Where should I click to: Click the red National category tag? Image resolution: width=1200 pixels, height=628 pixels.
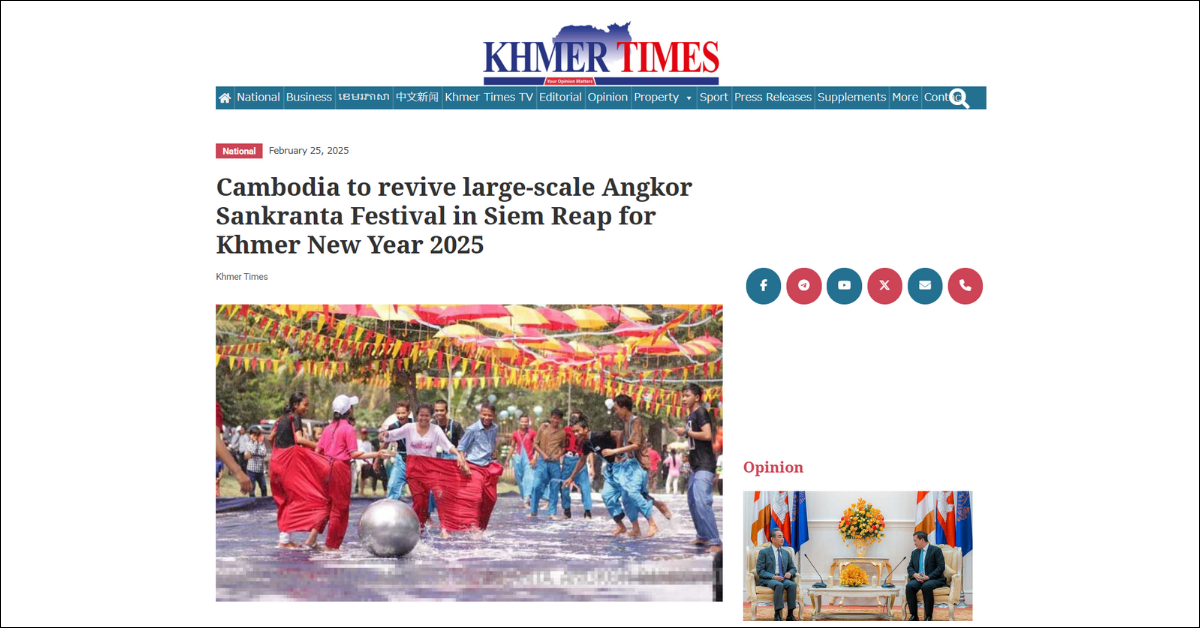click(x=239, y=151)
